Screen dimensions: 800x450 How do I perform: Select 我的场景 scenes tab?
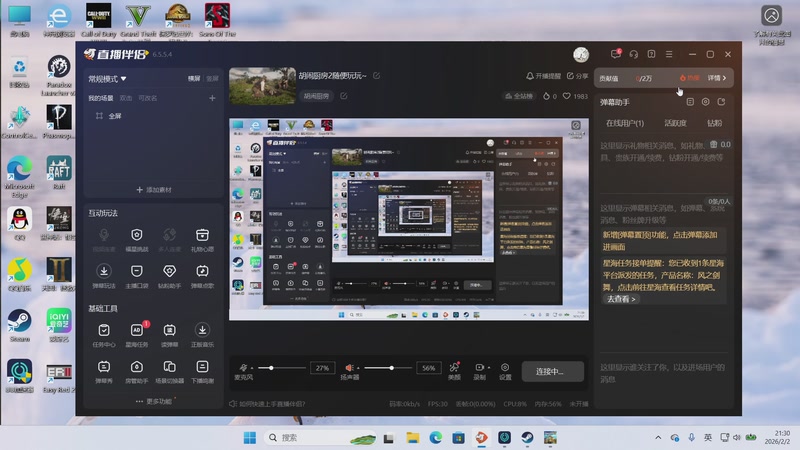(101, 98)
